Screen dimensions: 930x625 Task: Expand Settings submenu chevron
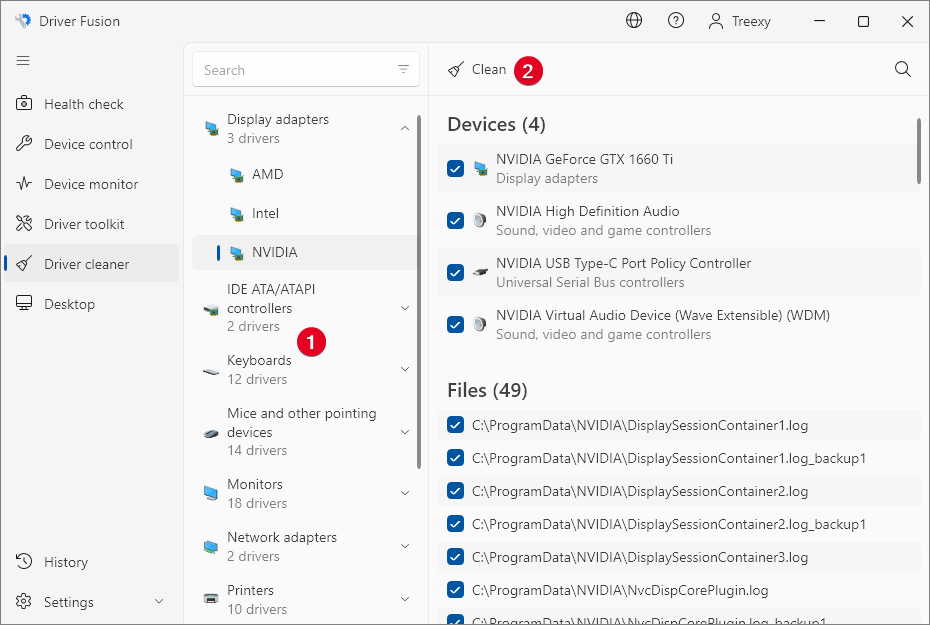(159, 601)
